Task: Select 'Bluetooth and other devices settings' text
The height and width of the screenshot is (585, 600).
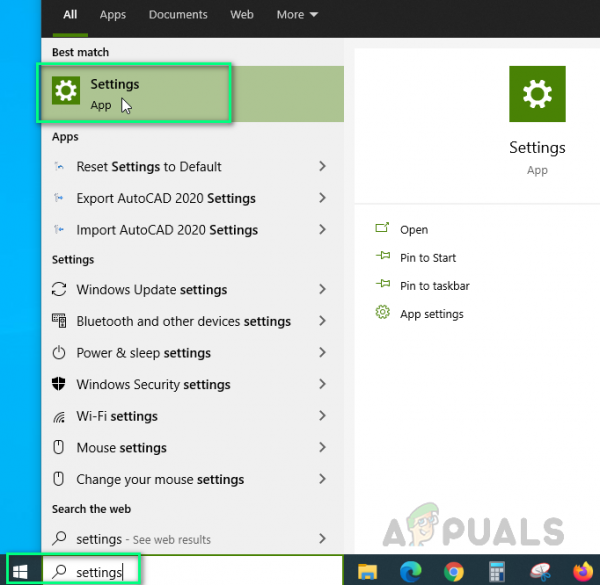Action: coord(183,321)
